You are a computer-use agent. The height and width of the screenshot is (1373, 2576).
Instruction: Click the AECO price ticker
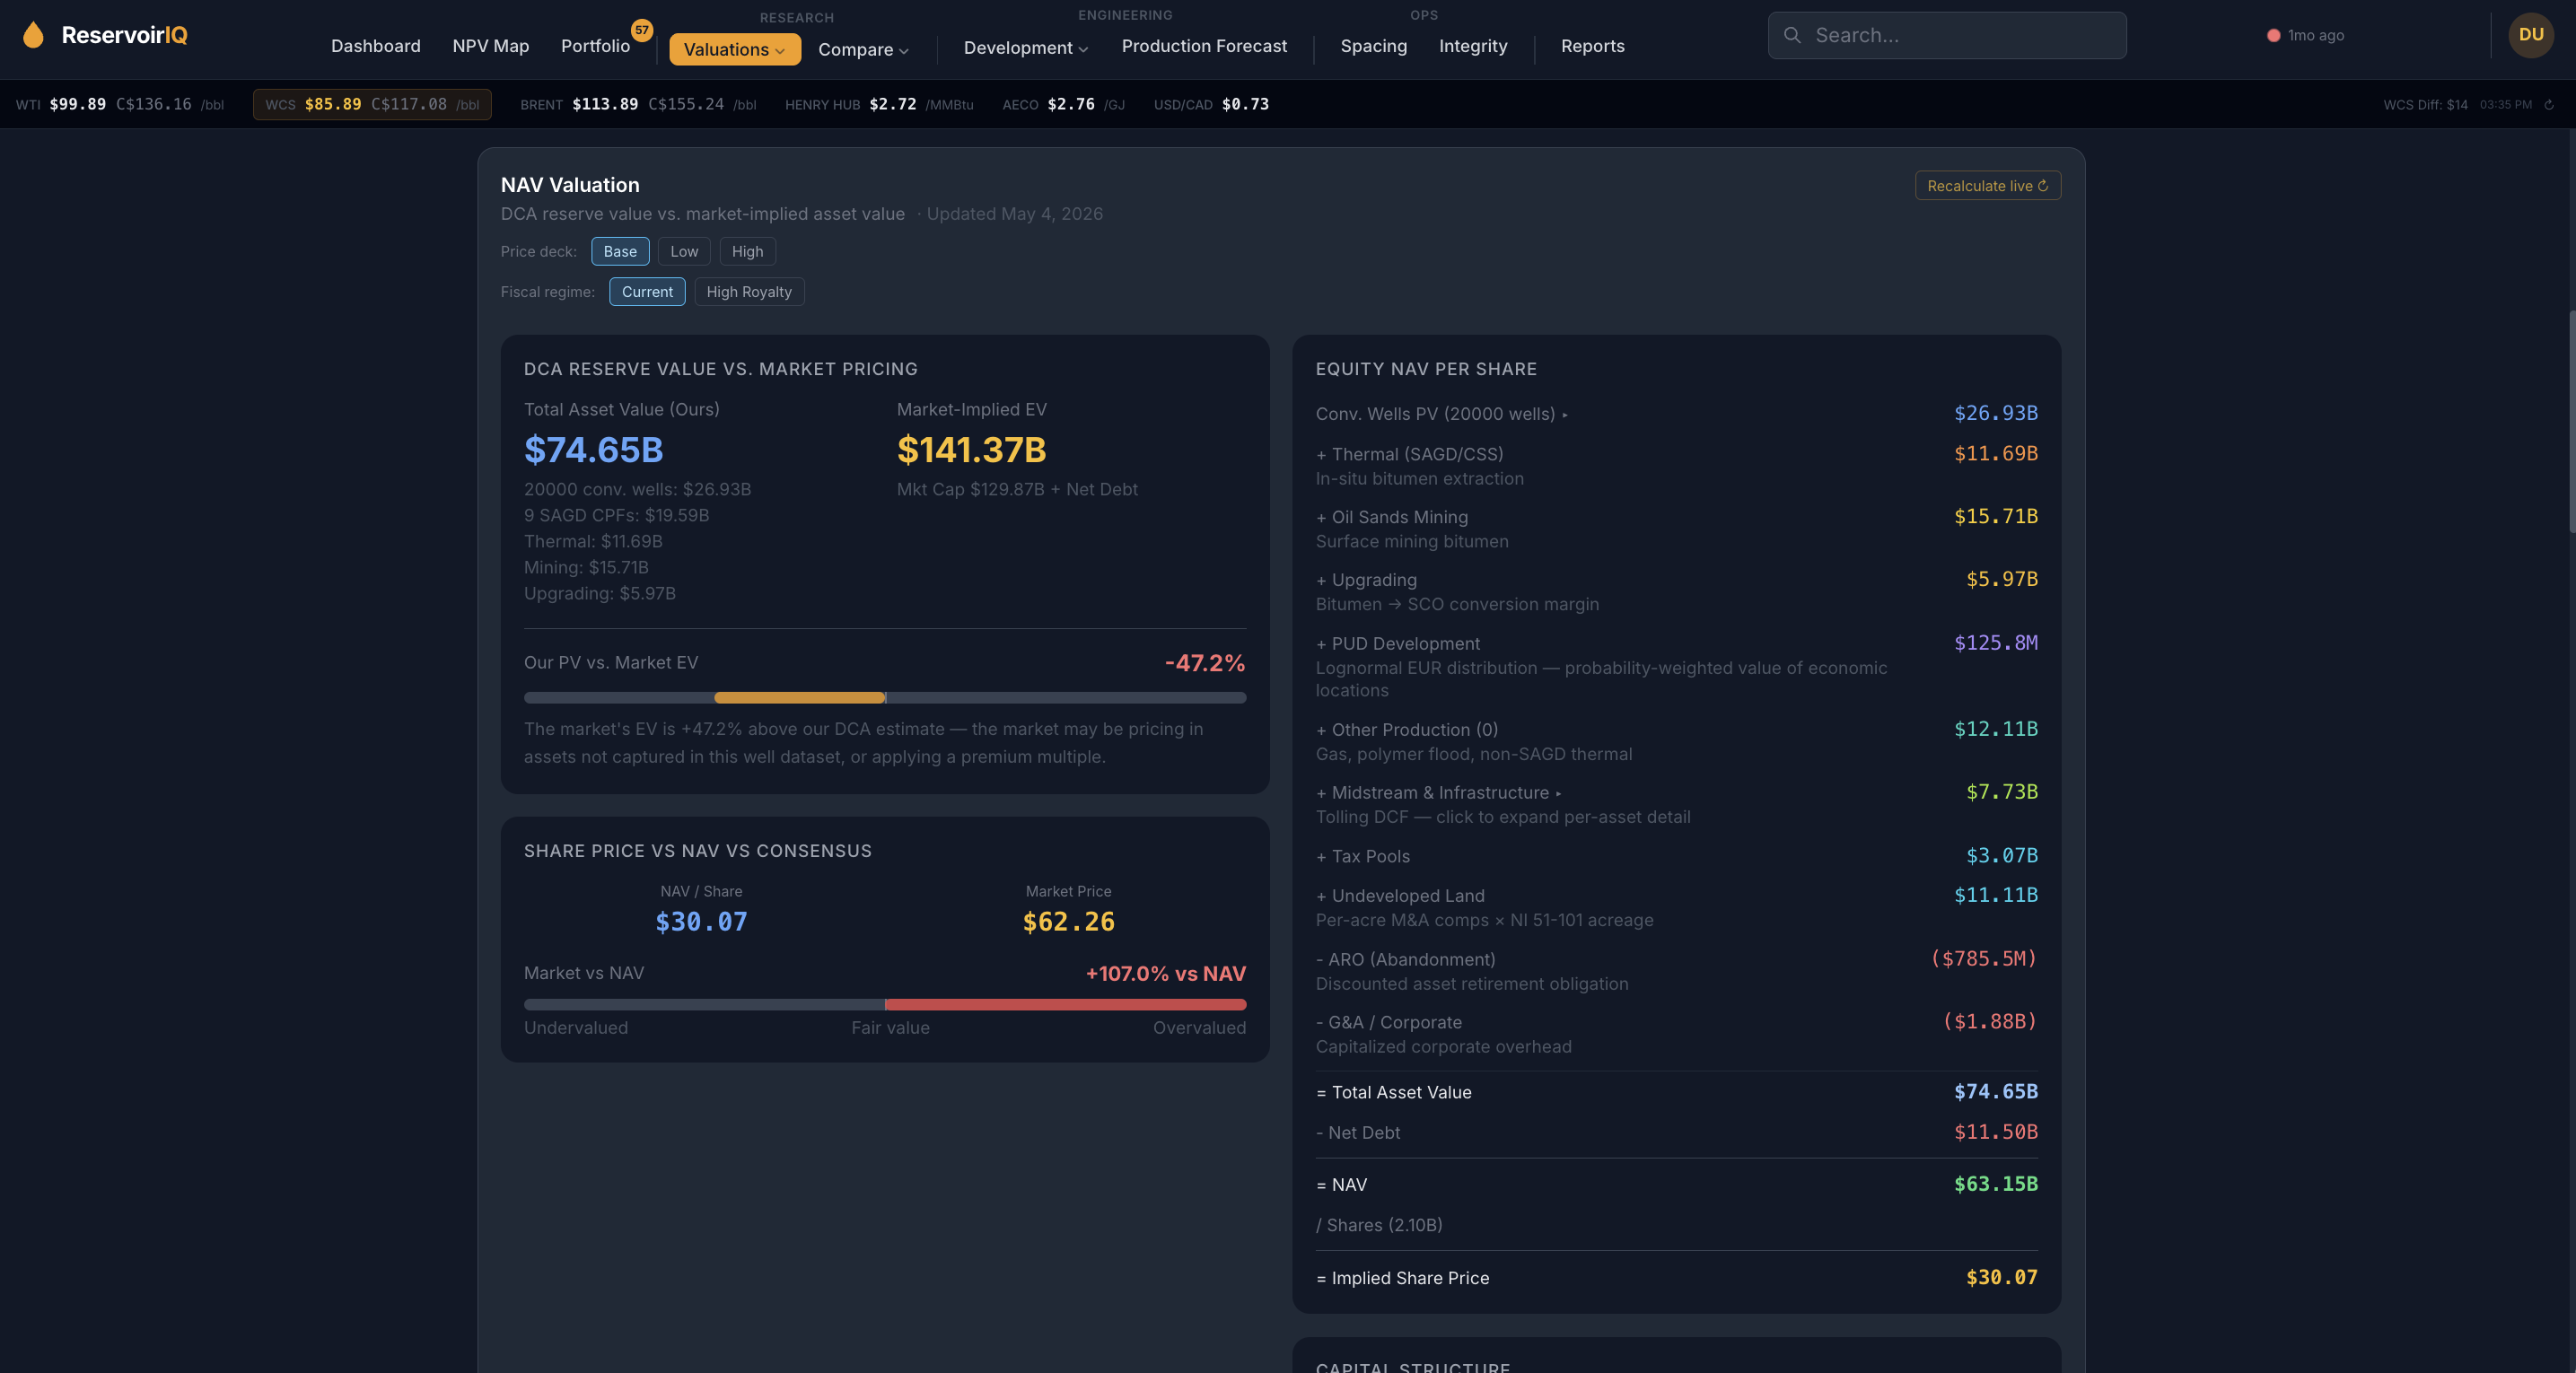click(1063, 104)
